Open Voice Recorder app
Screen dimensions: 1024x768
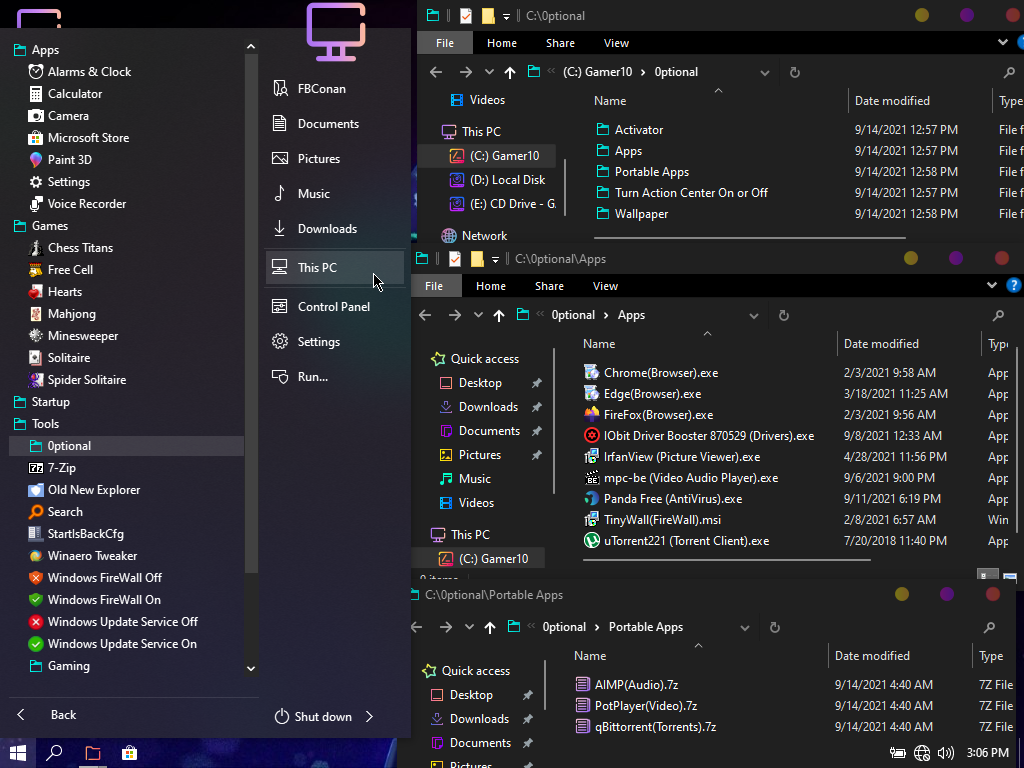pos(77,204)
